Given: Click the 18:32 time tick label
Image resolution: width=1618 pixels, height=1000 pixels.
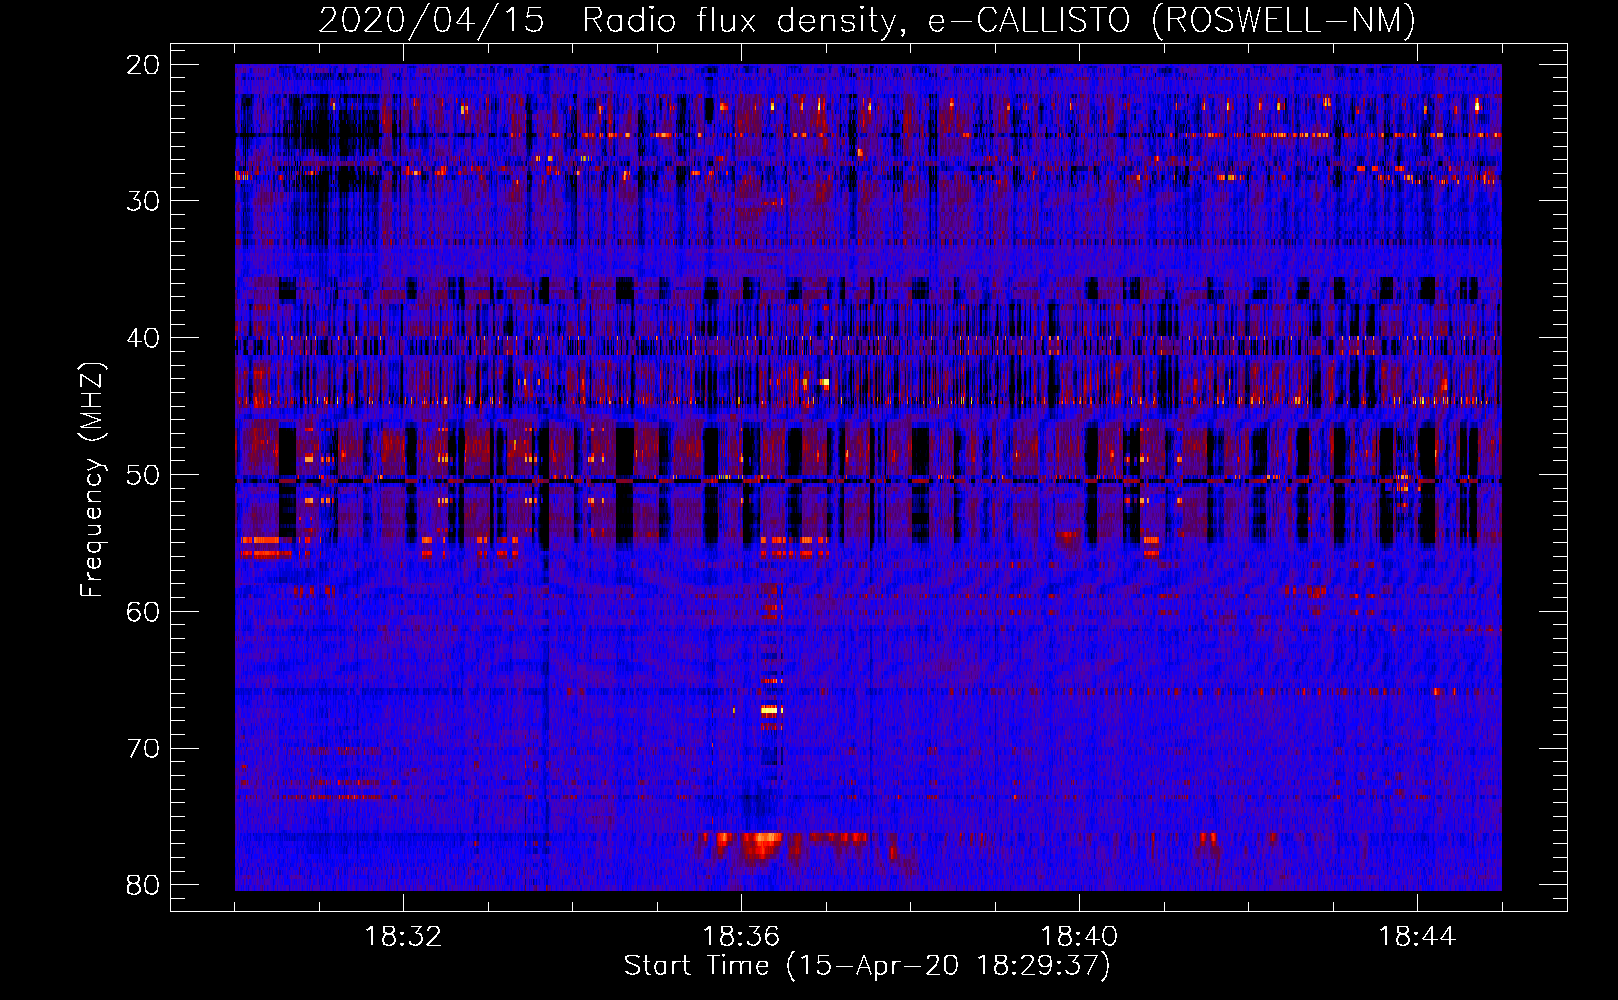Looking at the screenshot, I should (x=403, y=936).
